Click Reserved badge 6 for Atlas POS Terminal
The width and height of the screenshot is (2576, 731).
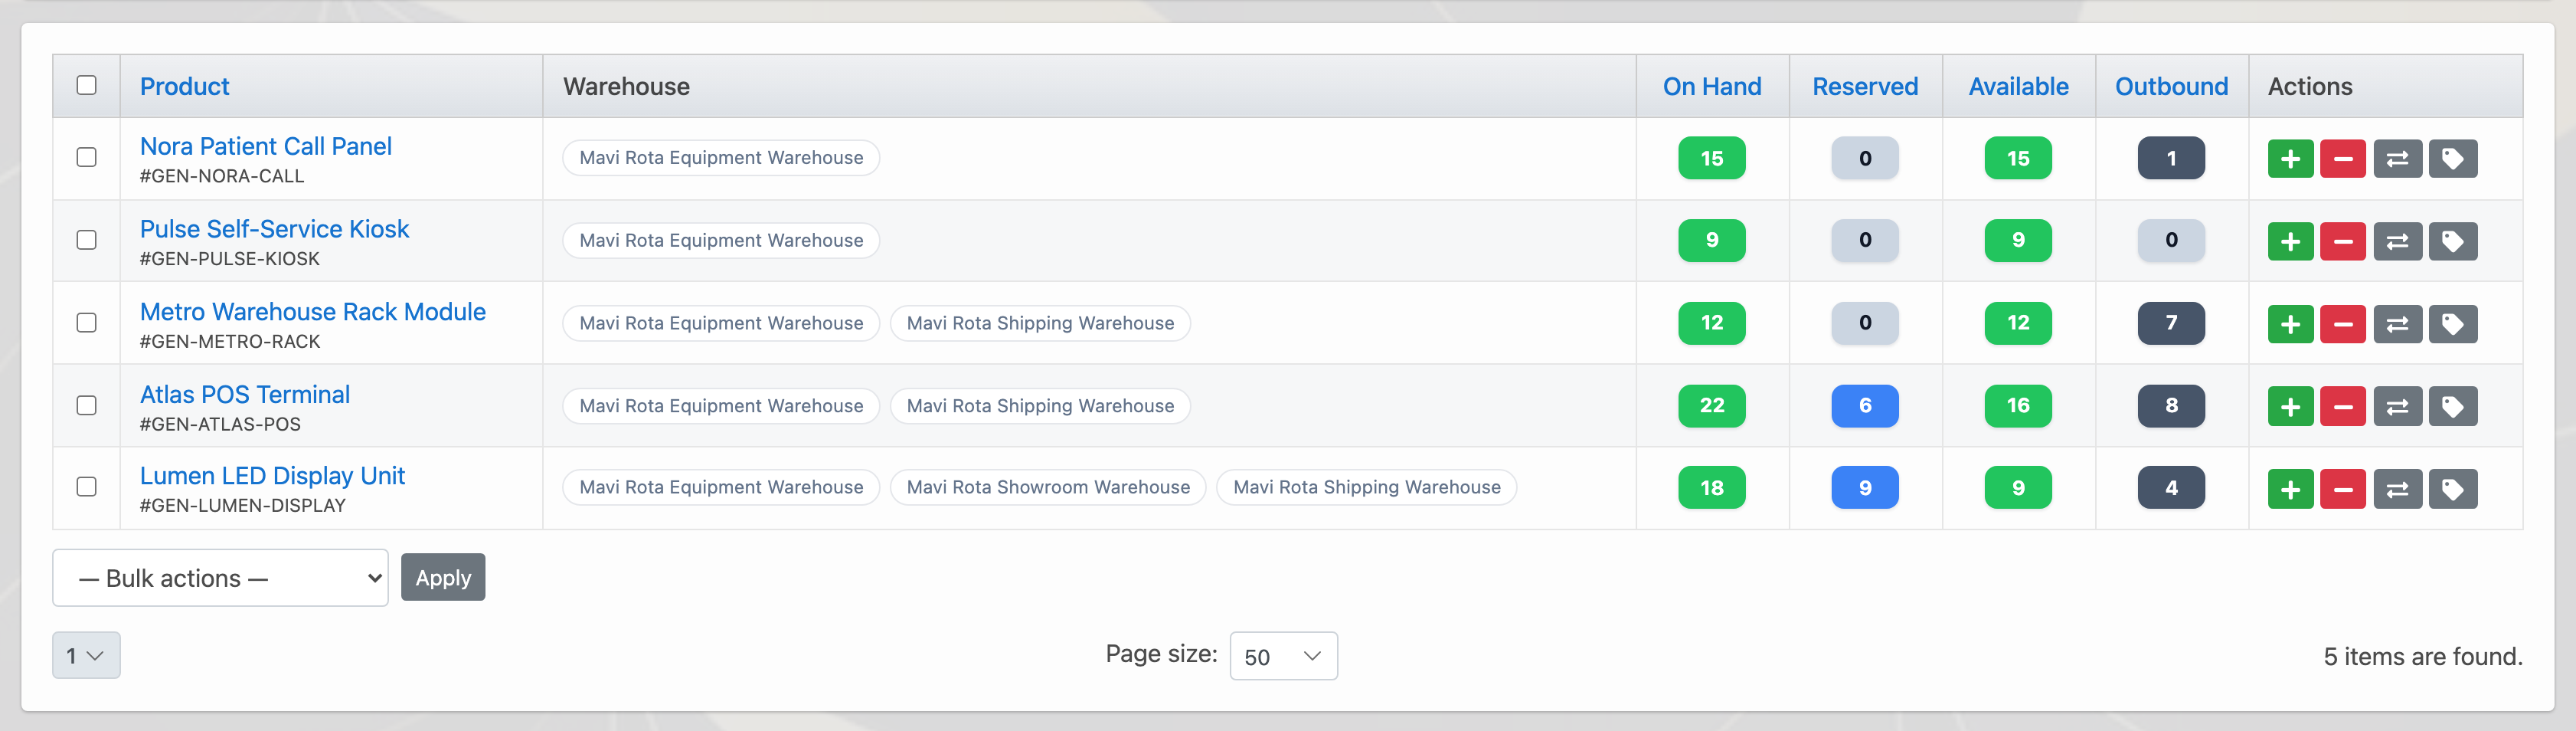(1865, 406)
